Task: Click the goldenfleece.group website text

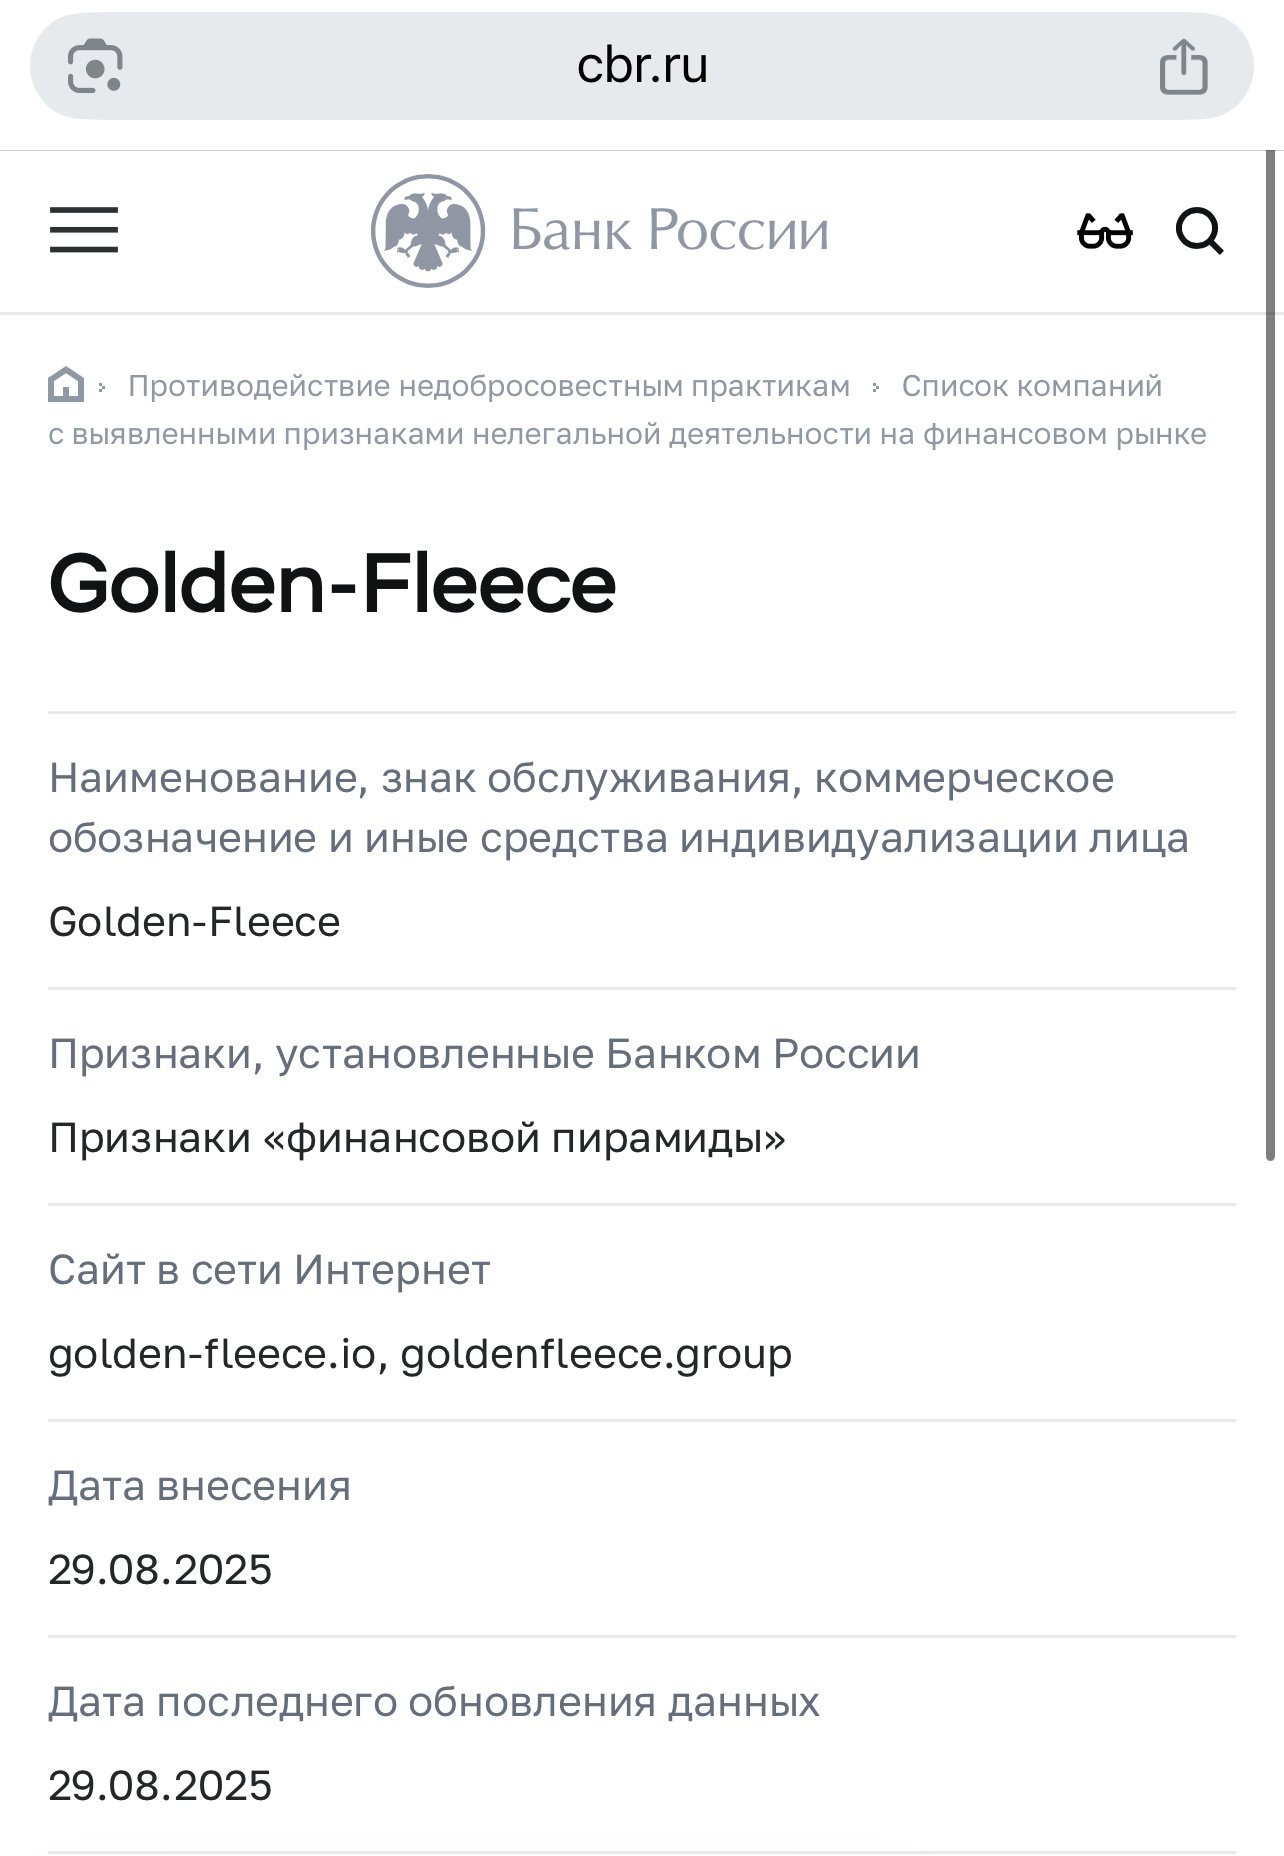Action: [596, 1354]
